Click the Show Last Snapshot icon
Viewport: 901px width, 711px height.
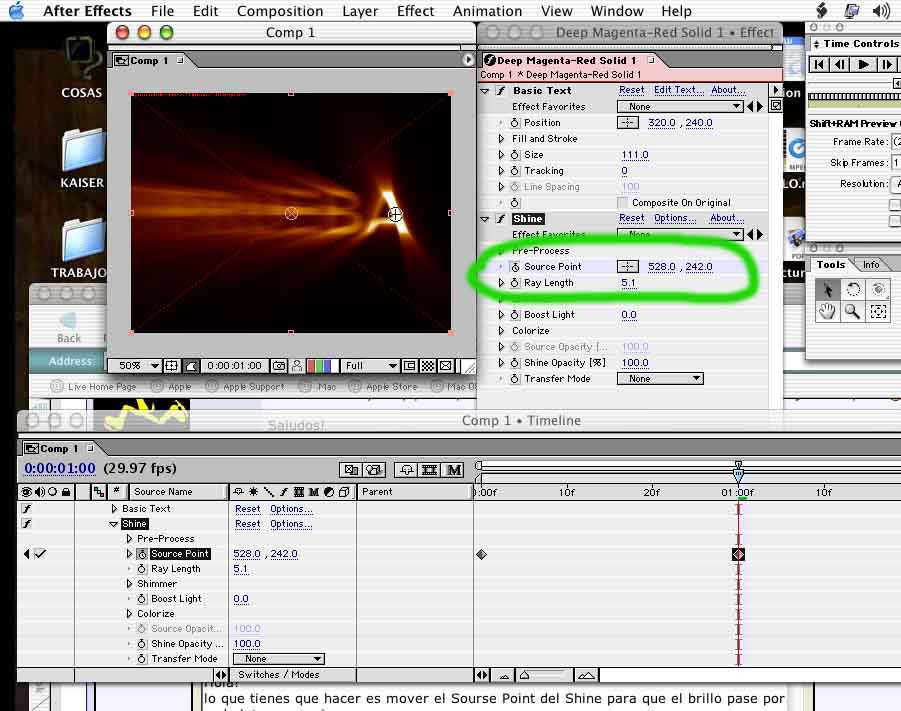click(x=297, y=366)
